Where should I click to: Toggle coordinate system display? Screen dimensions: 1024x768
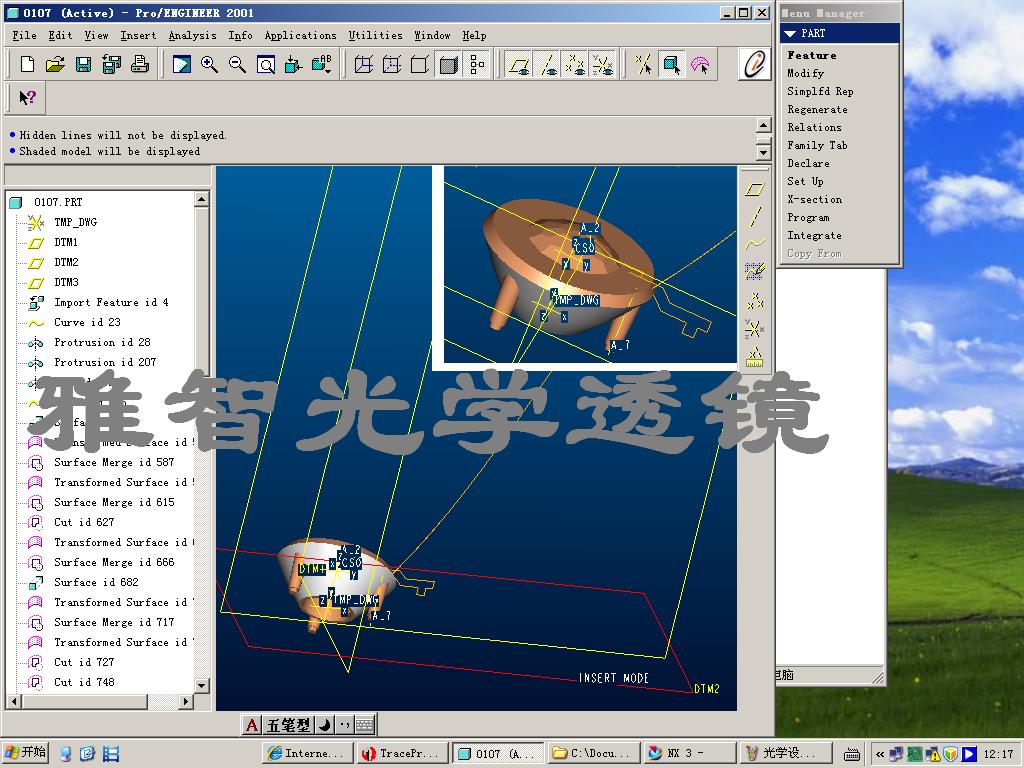600,63
